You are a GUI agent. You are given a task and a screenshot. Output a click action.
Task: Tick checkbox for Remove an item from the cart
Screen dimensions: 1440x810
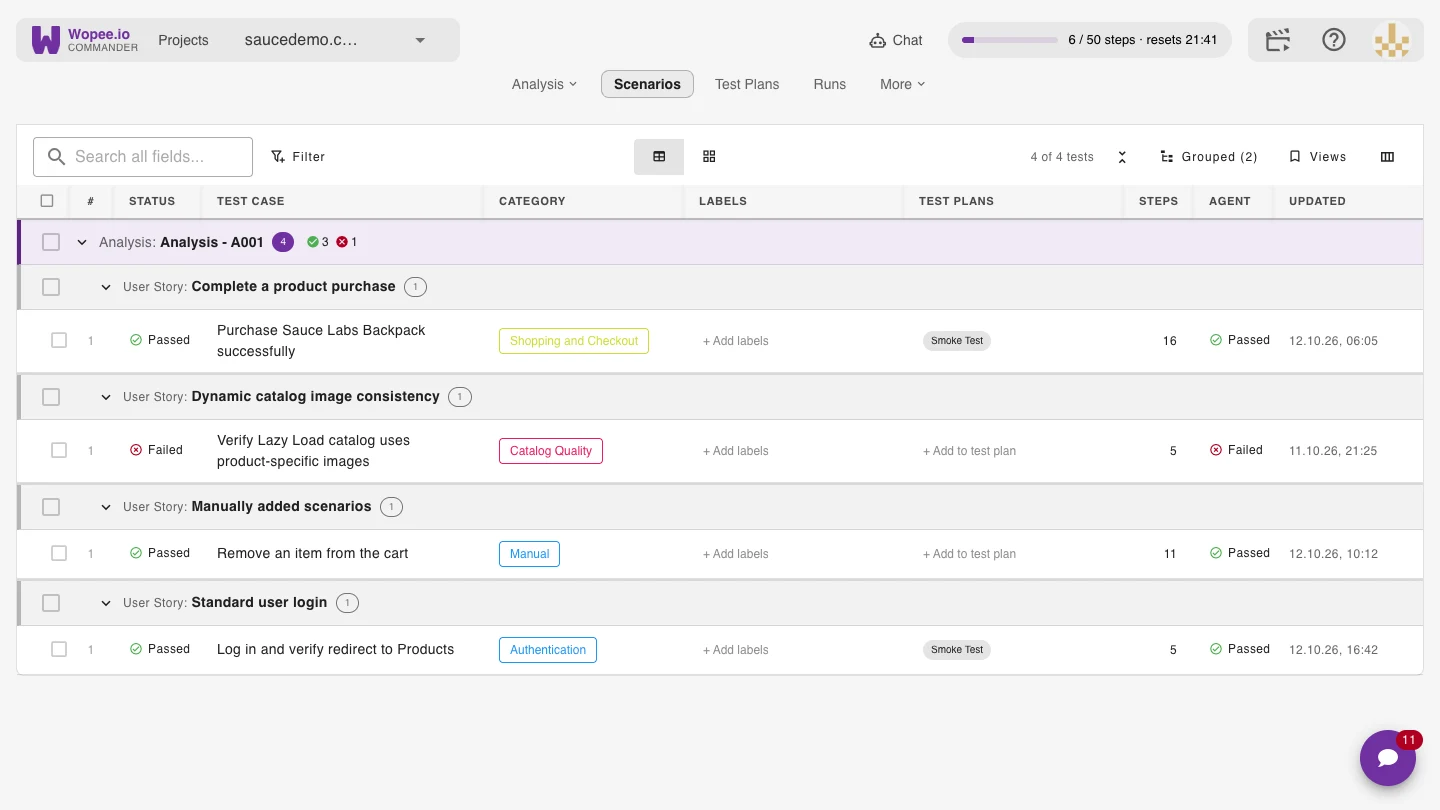click(59, 553)
